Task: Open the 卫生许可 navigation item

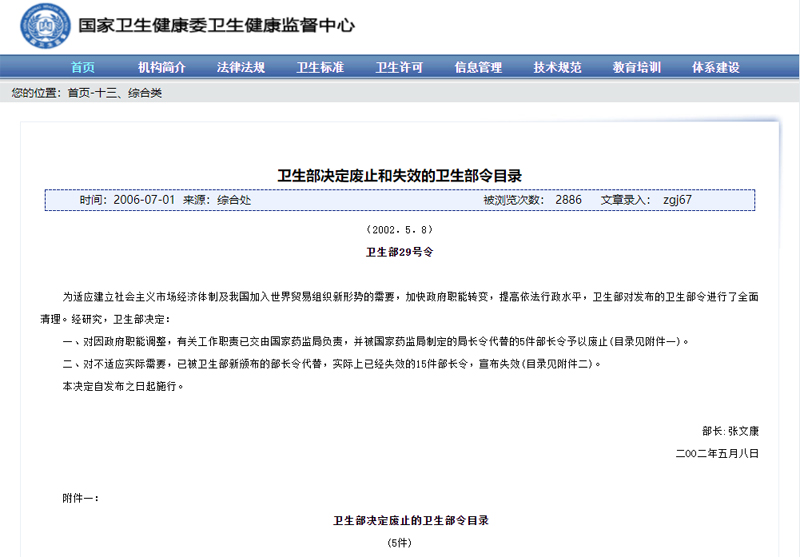Action: (399, 68)
